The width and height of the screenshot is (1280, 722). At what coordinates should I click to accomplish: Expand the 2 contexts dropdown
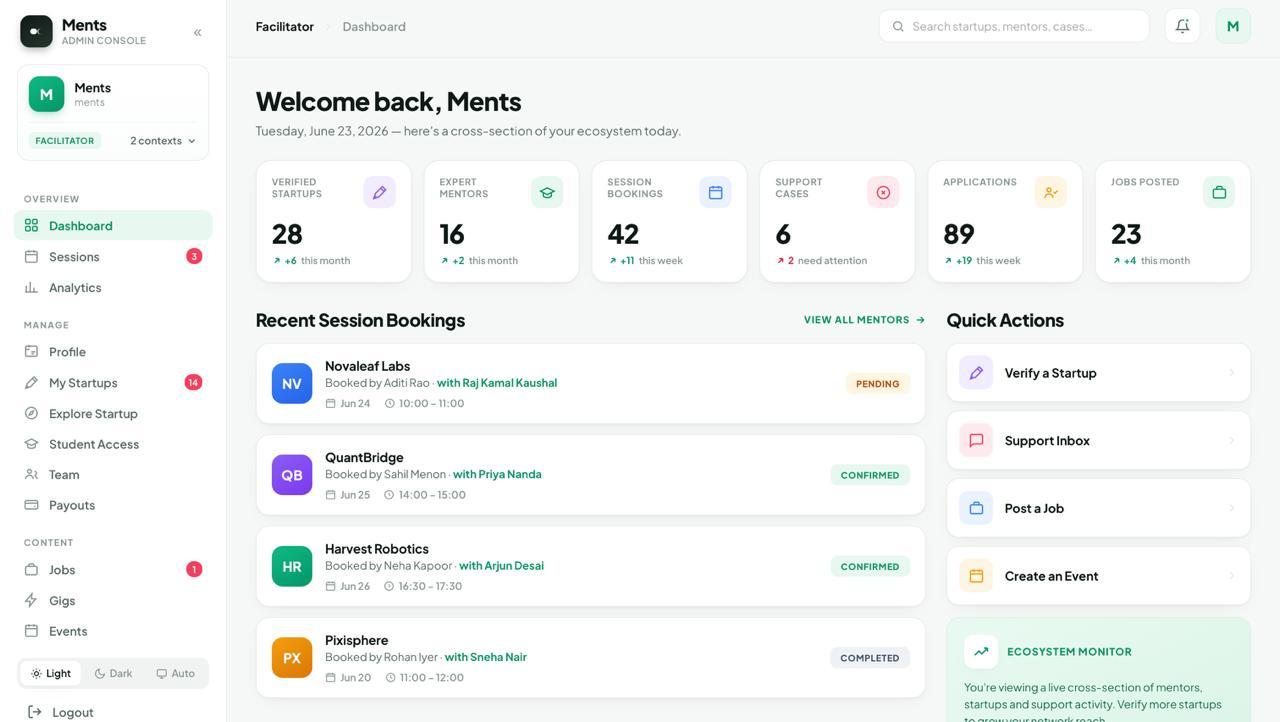coord(163,141)
